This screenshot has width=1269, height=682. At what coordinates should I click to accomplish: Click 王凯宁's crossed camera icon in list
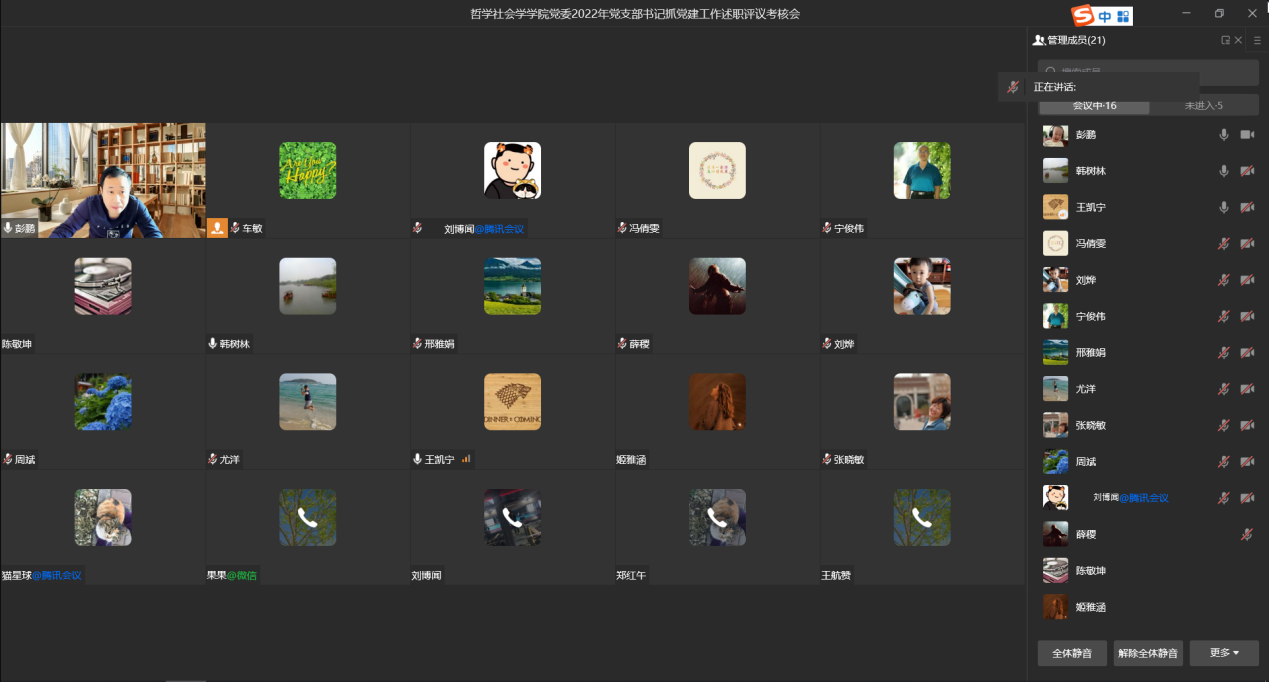(x=1247, y=207)
